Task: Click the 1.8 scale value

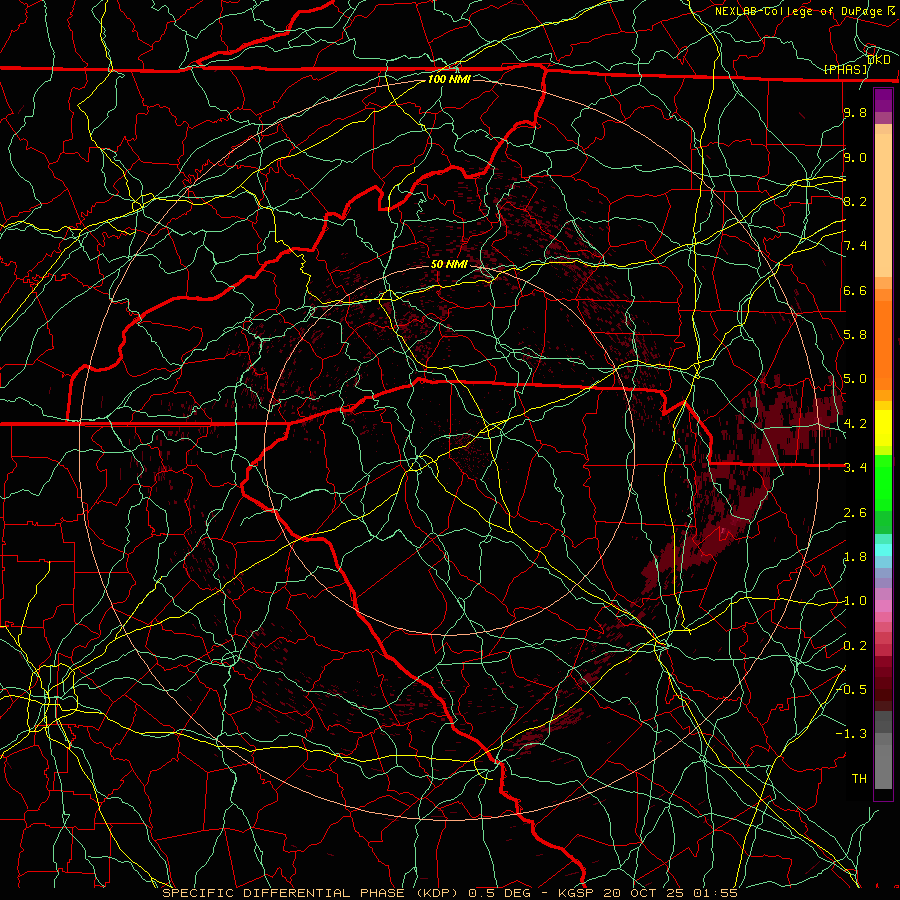Action: tap(855, 557)
